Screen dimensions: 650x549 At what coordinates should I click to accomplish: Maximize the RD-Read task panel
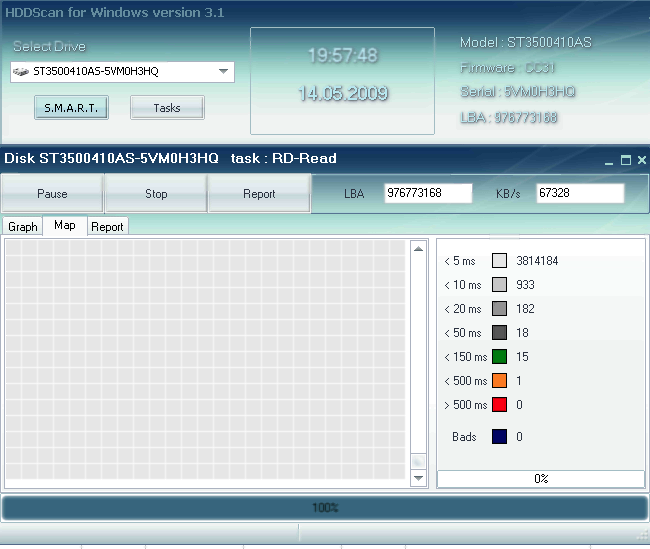[626, 160]
